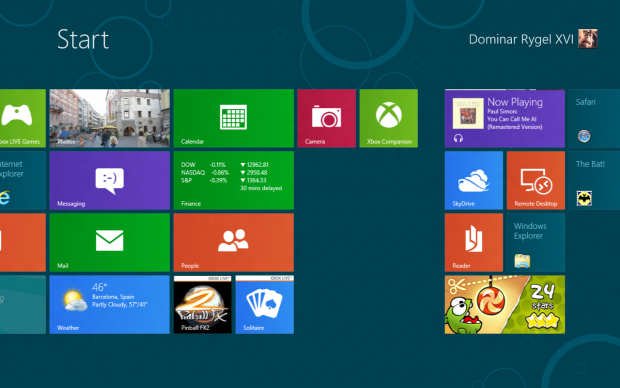Open the SkyDrive tile

(x=474, y=180)
